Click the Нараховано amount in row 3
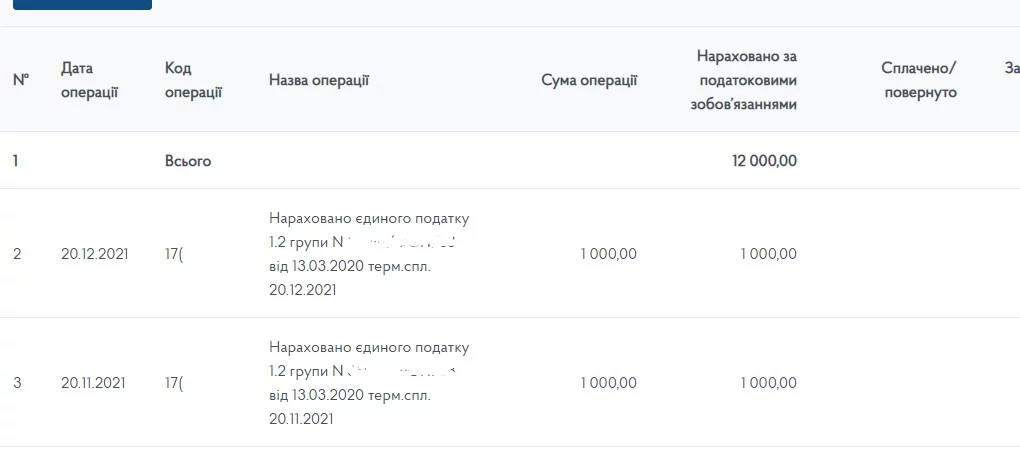This screenshot has height=451, width=1020. tap(768, 383)
